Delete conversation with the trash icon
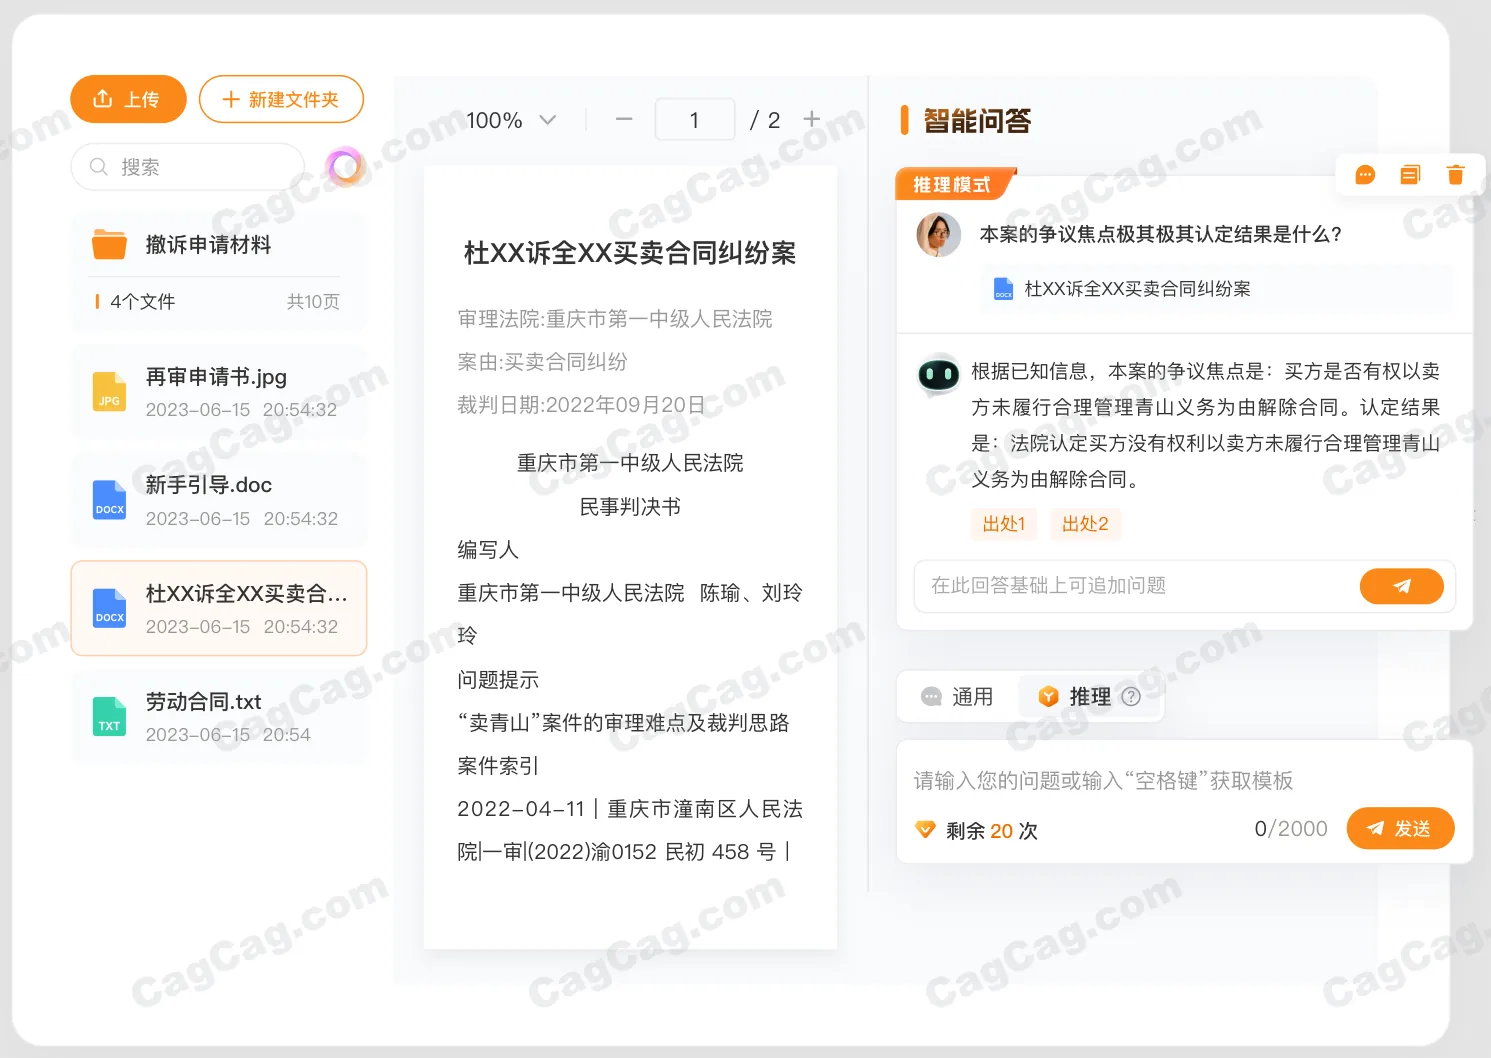The height and width of the screenshot is (1058, 1491). (1455, 175)
